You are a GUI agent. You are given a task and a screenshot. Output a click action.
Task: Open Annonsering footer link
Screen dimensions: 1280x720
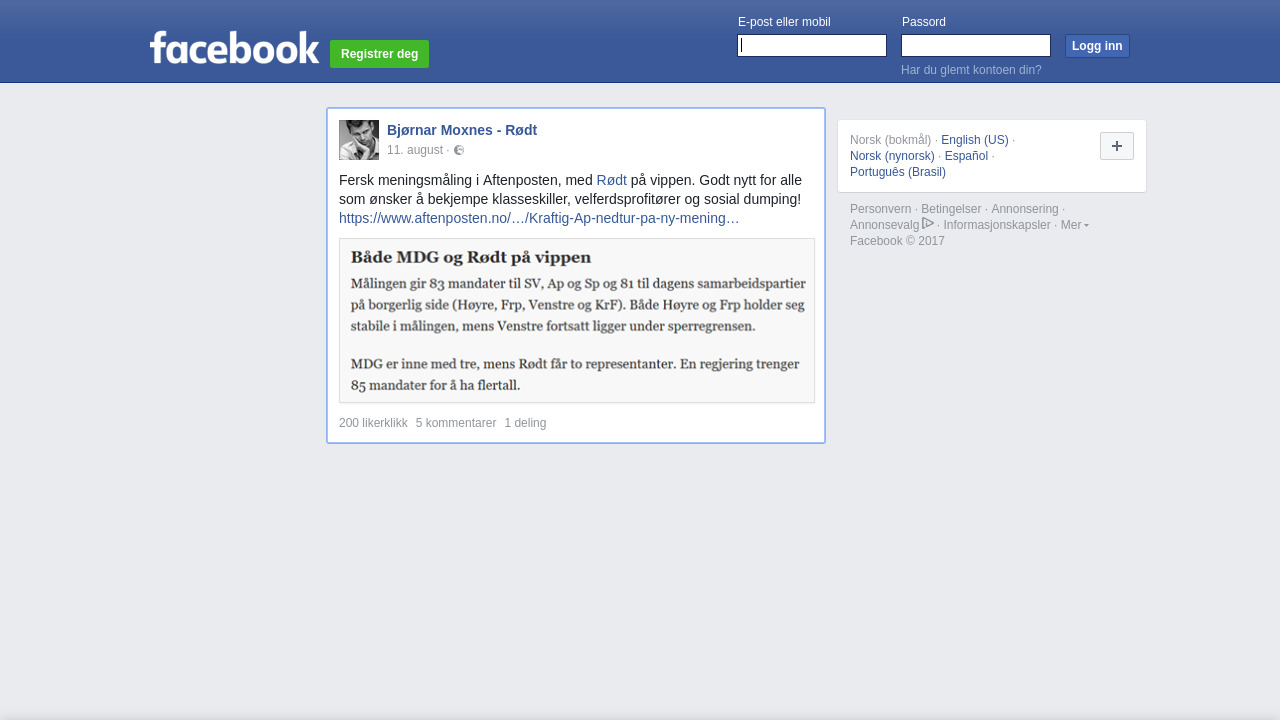point(1024,209)
